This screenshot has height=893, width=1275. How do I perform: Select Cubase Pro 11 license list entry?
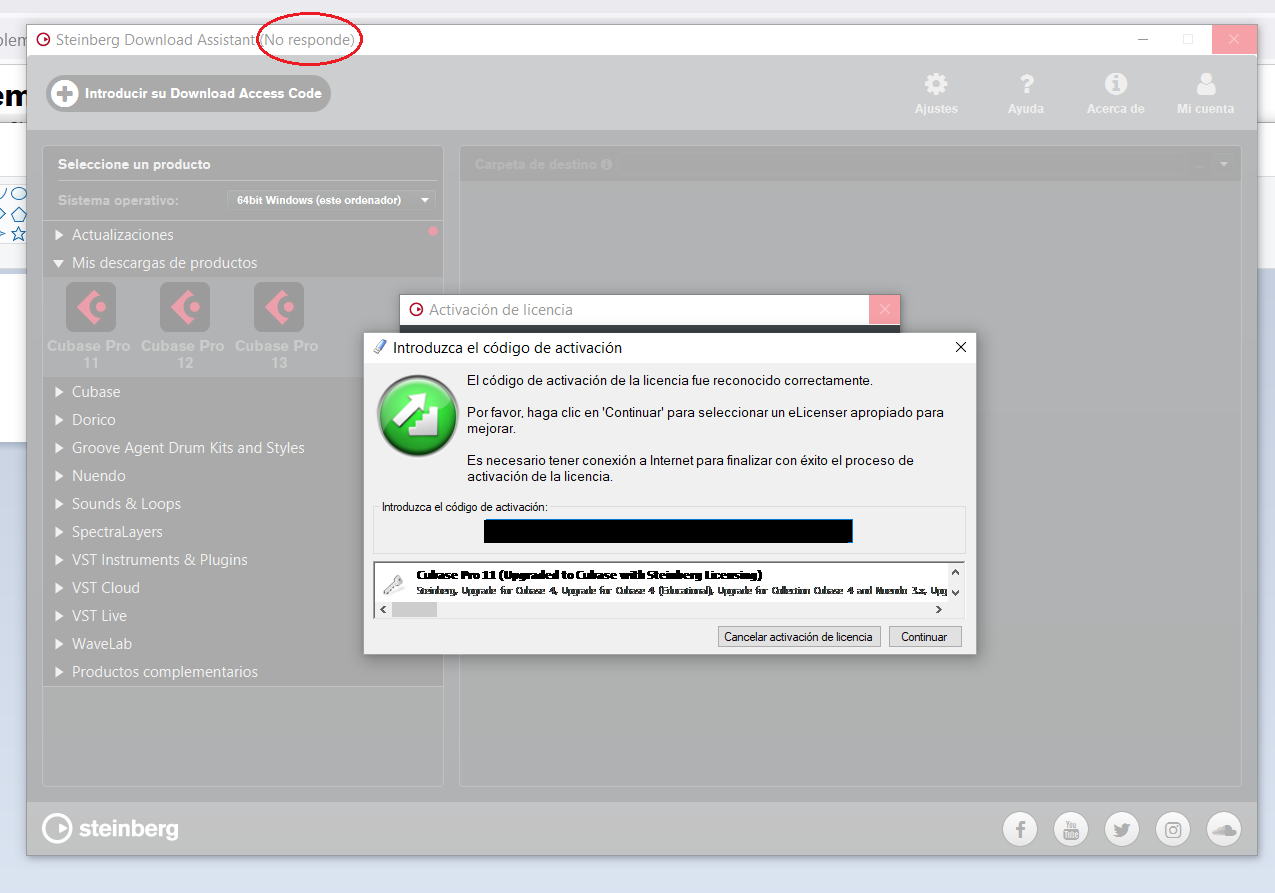click(660, 582)
